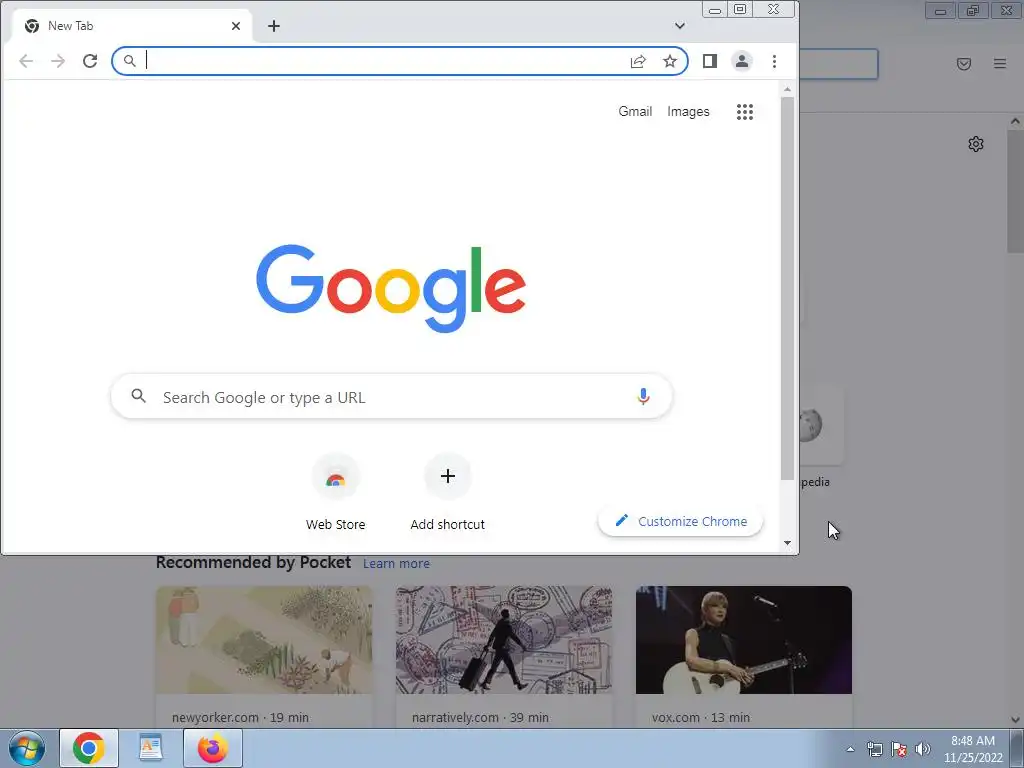The height and width of the screenshot is (768, 1024).
Task: Click Chrome scrollbar down arrow
Action: click(788, 543)
